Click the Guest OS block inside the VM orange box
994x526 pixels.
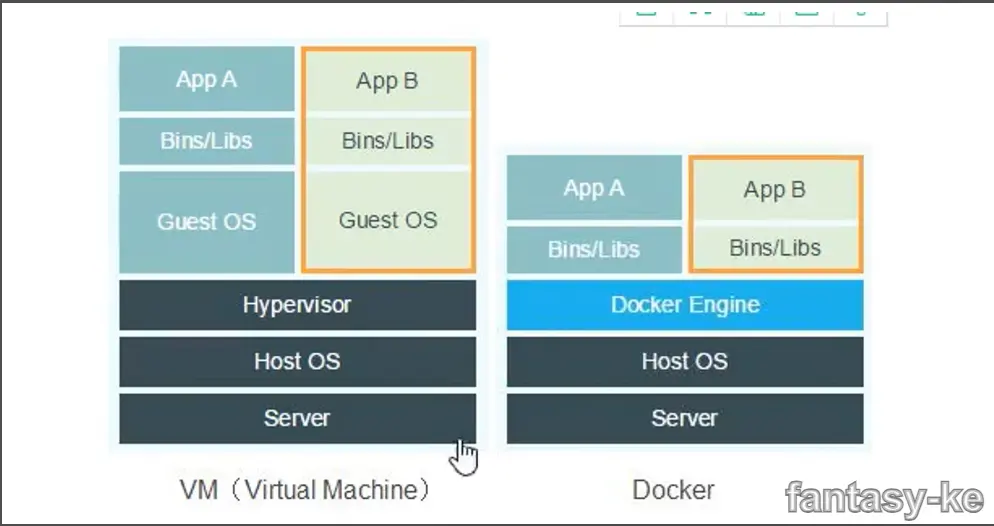click(387, 220)
